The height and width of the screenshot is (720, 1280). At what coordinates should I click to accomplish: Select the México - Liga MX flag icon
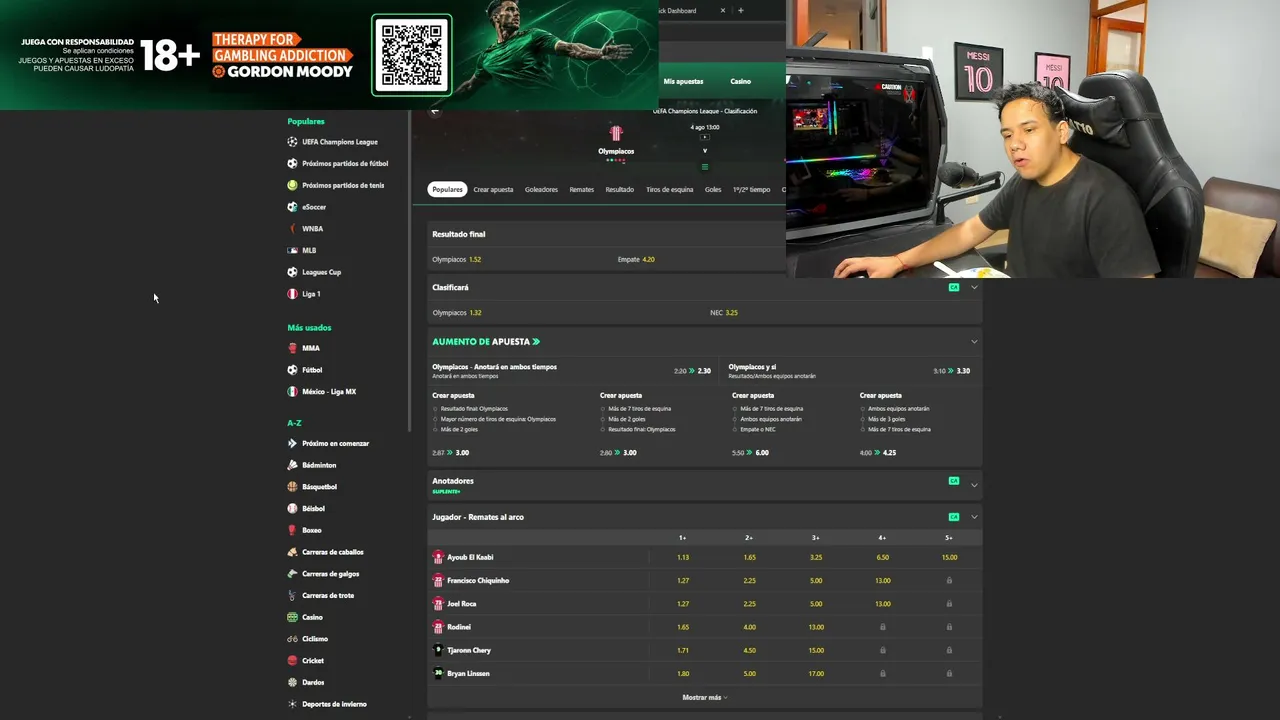(x=292, y=392)
